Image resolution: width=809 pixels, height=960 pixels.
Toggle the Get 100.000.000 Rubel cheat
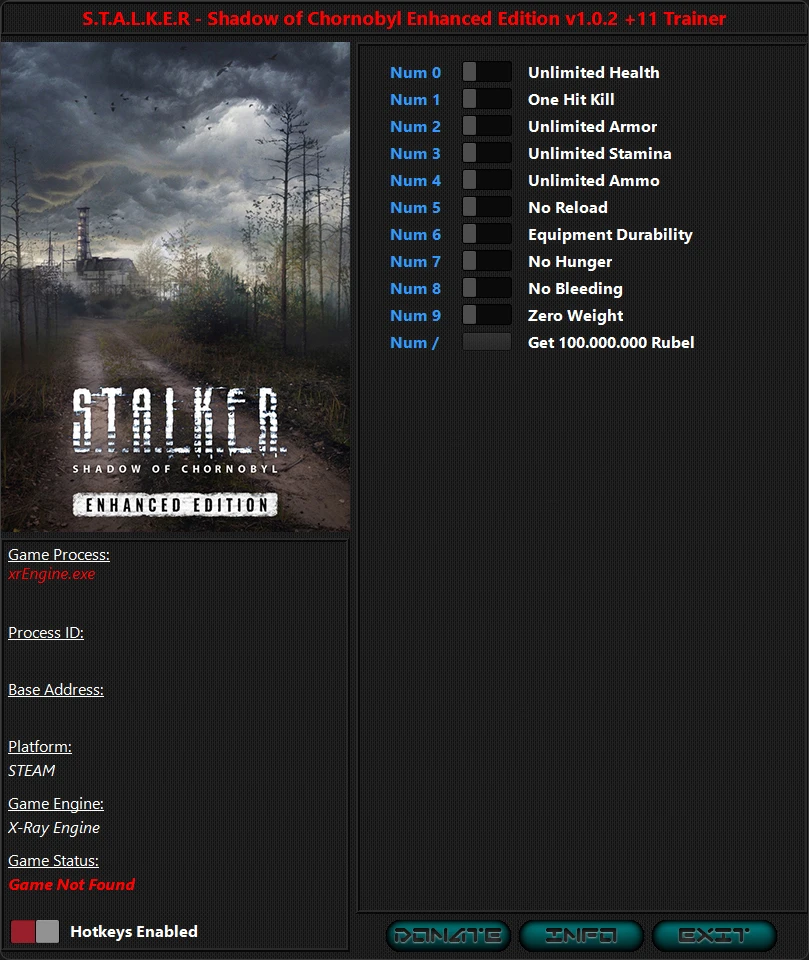[486, 342]
